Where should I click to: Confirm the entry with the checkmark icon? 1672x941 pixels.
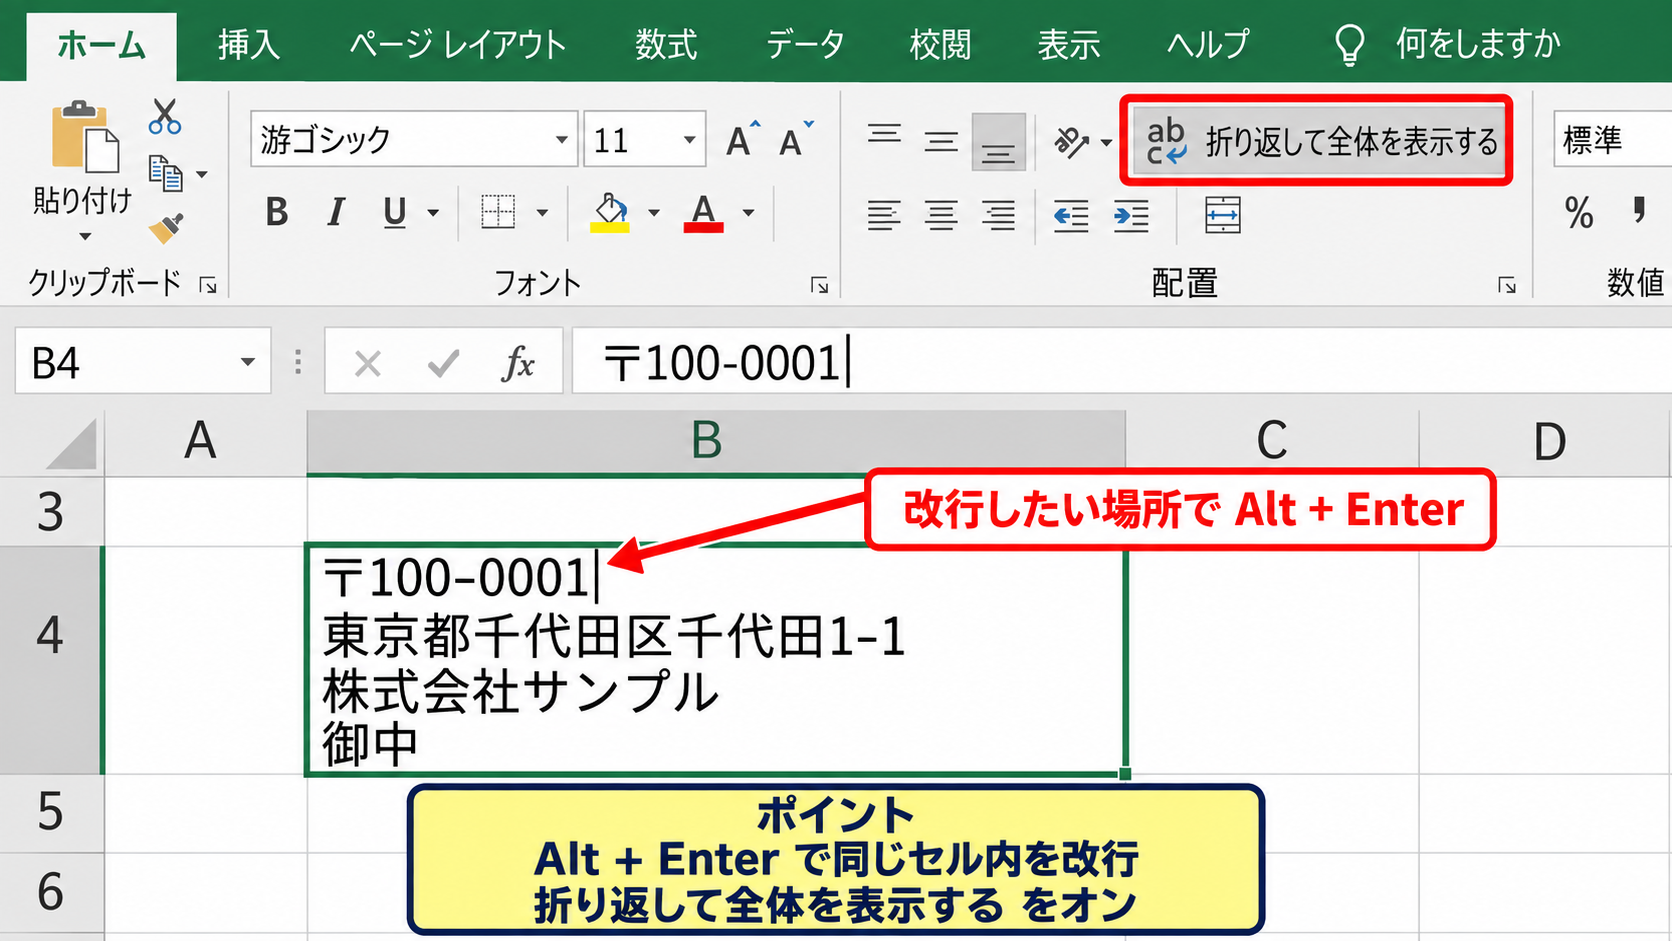443,364
